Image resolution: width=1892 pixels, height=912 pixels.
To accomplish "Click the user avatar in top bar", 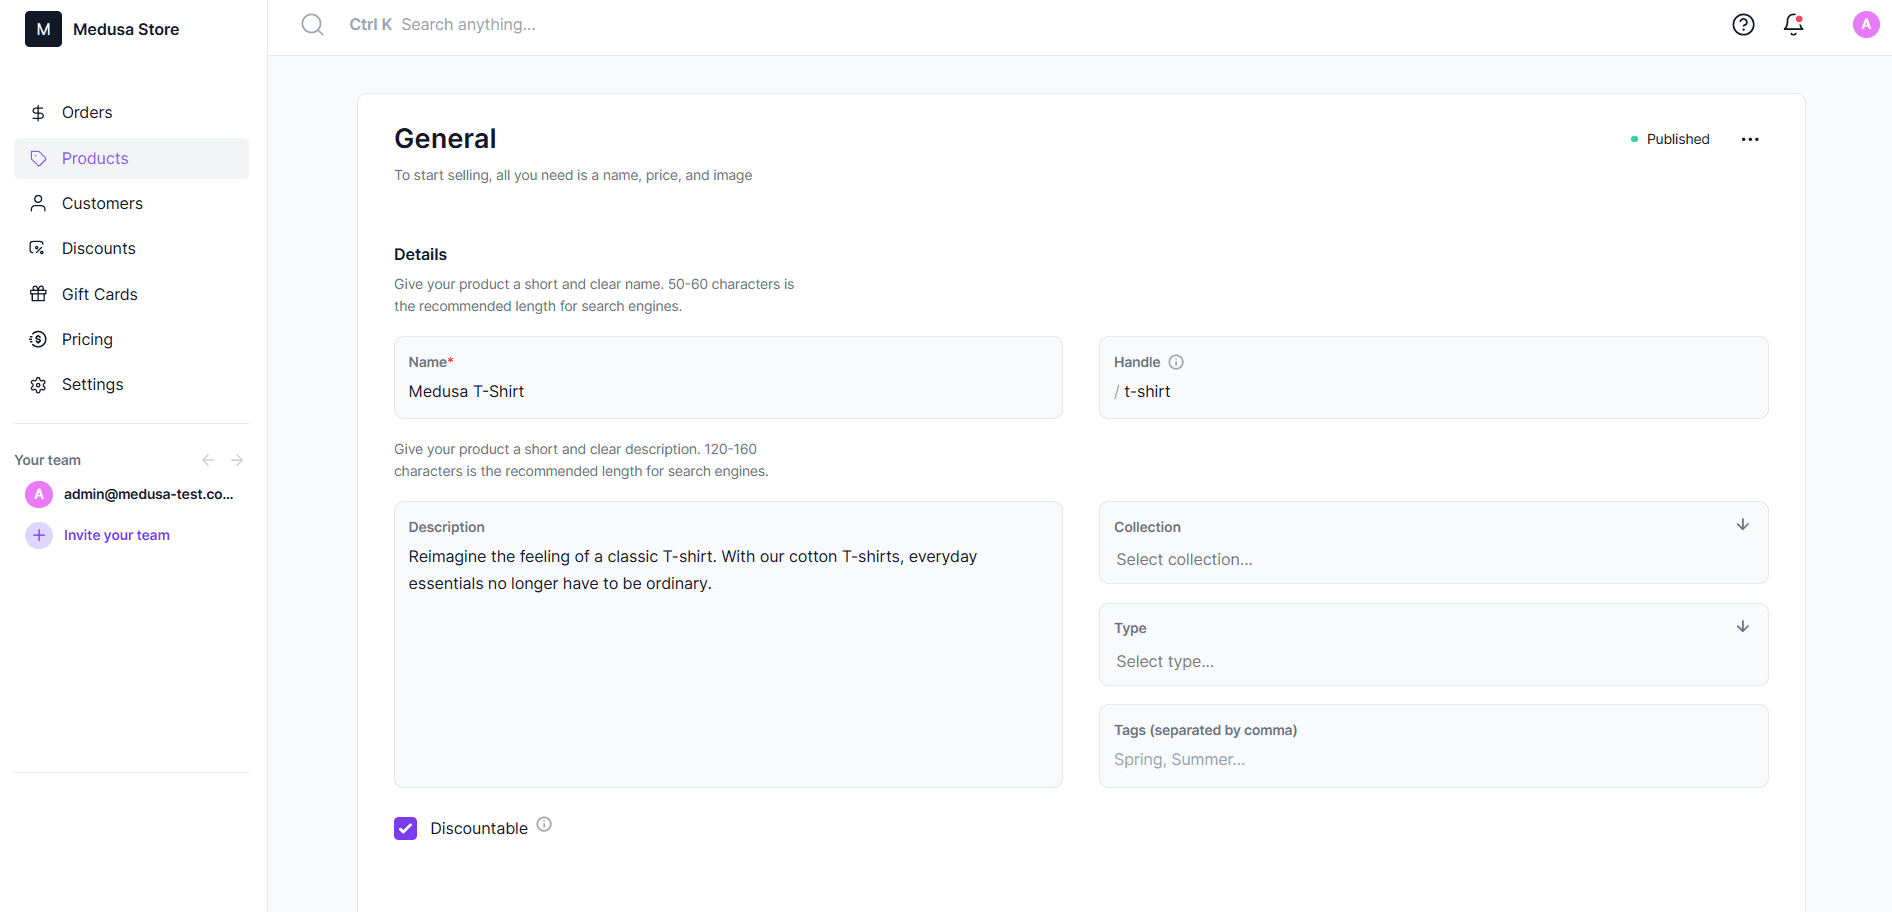I will pos(1865,25).
